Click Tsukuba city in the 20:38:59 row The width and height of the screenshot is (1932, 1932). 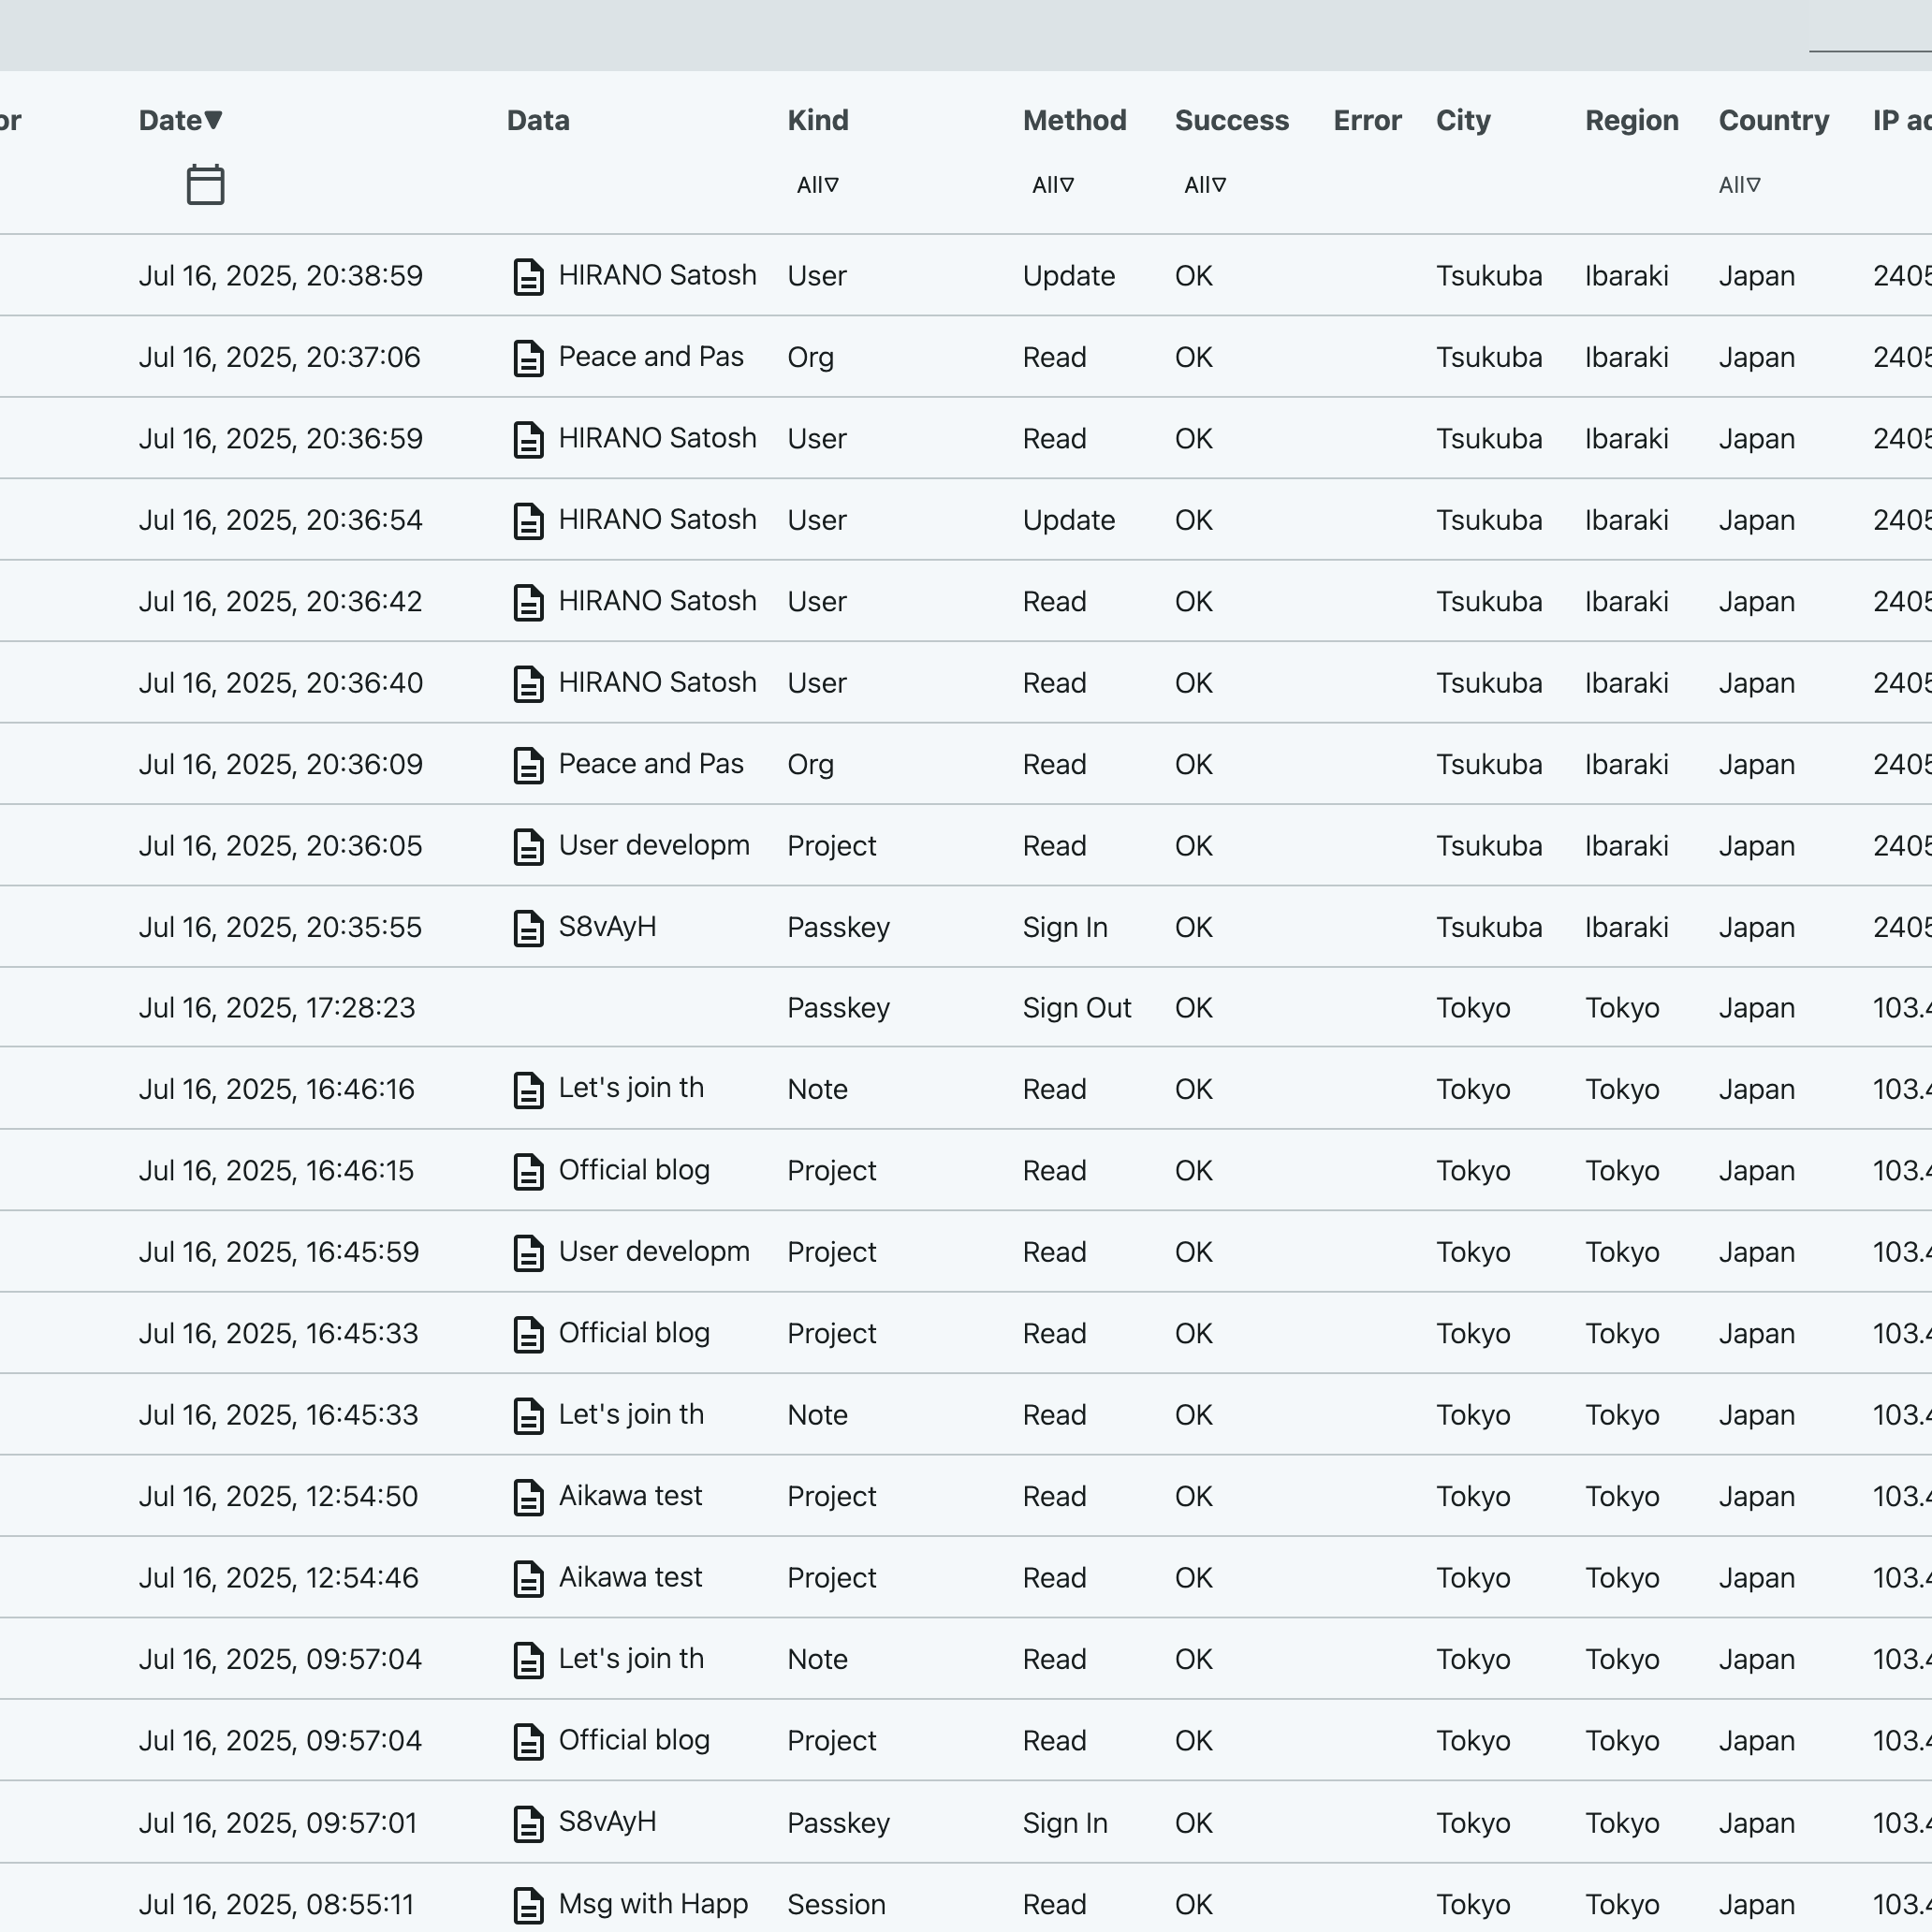click(x=1489, y=276)
